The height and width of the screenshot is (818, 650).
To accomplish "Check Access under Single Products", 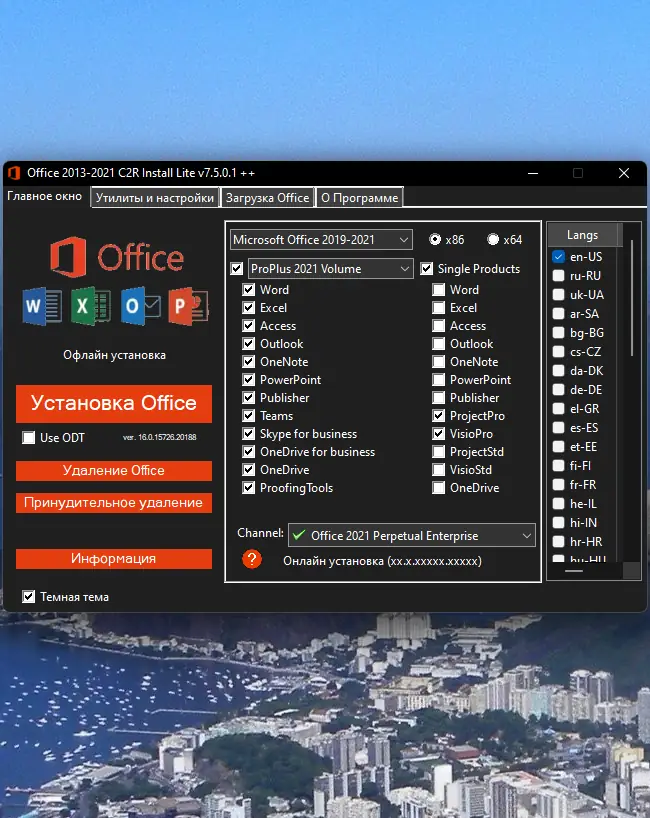I will pos(439,326).
